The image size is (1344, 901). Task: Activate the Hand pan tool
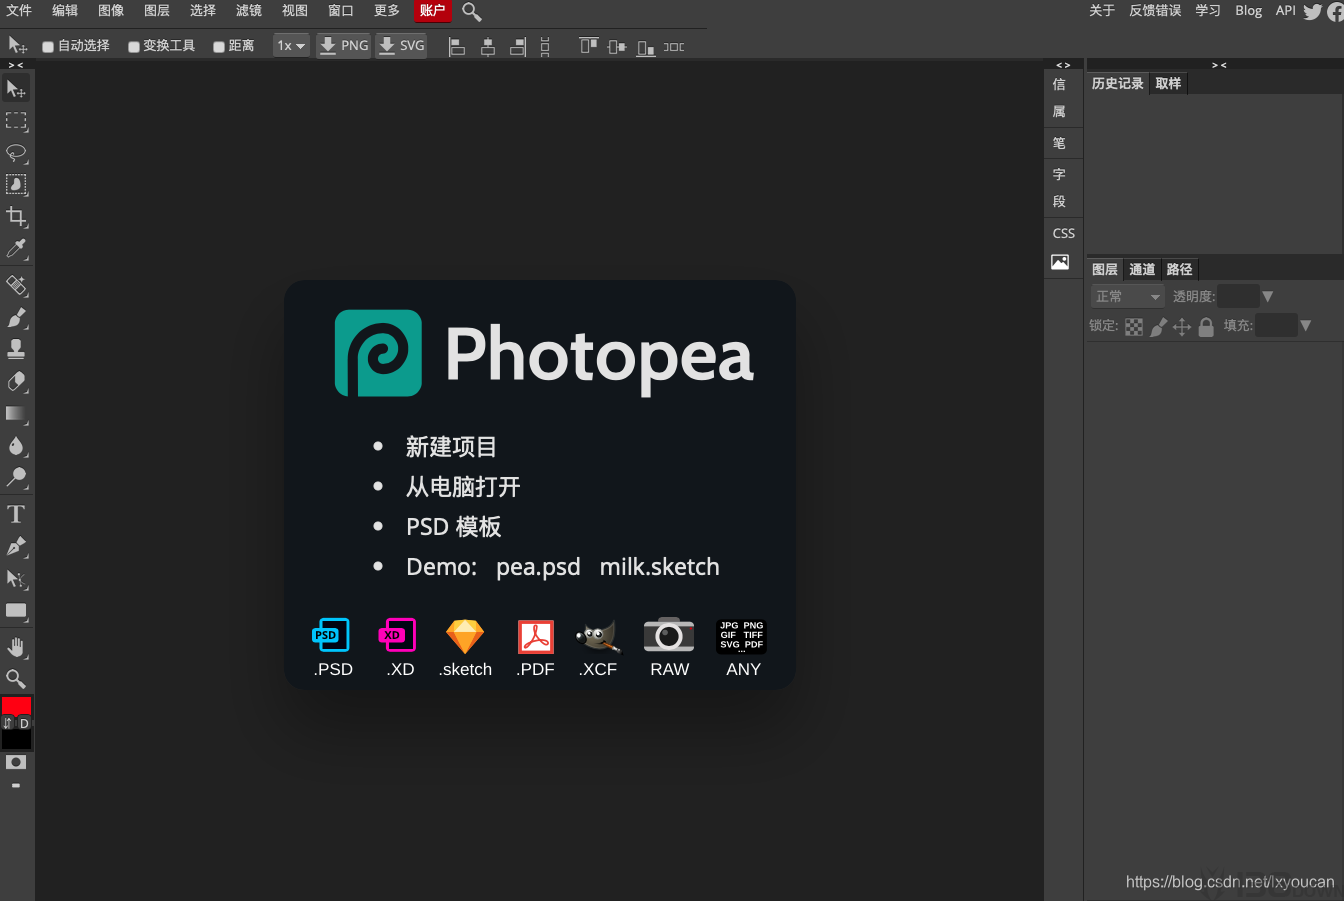[x=16, y=647]
